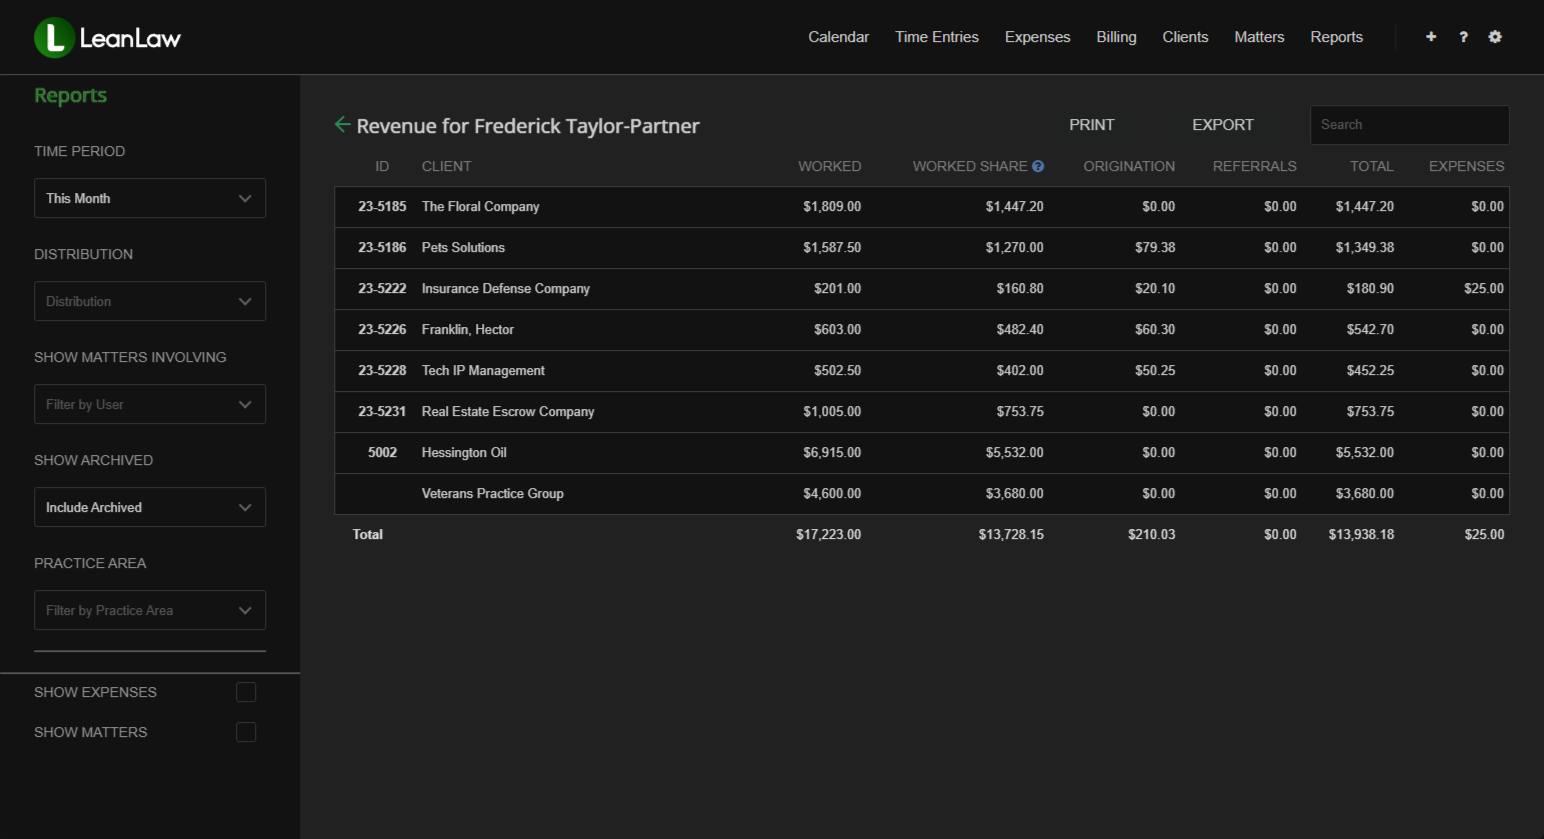Open the Include Archived dropdown
The height and width of the screenshot is (839, 1544).
pos(150,507)
